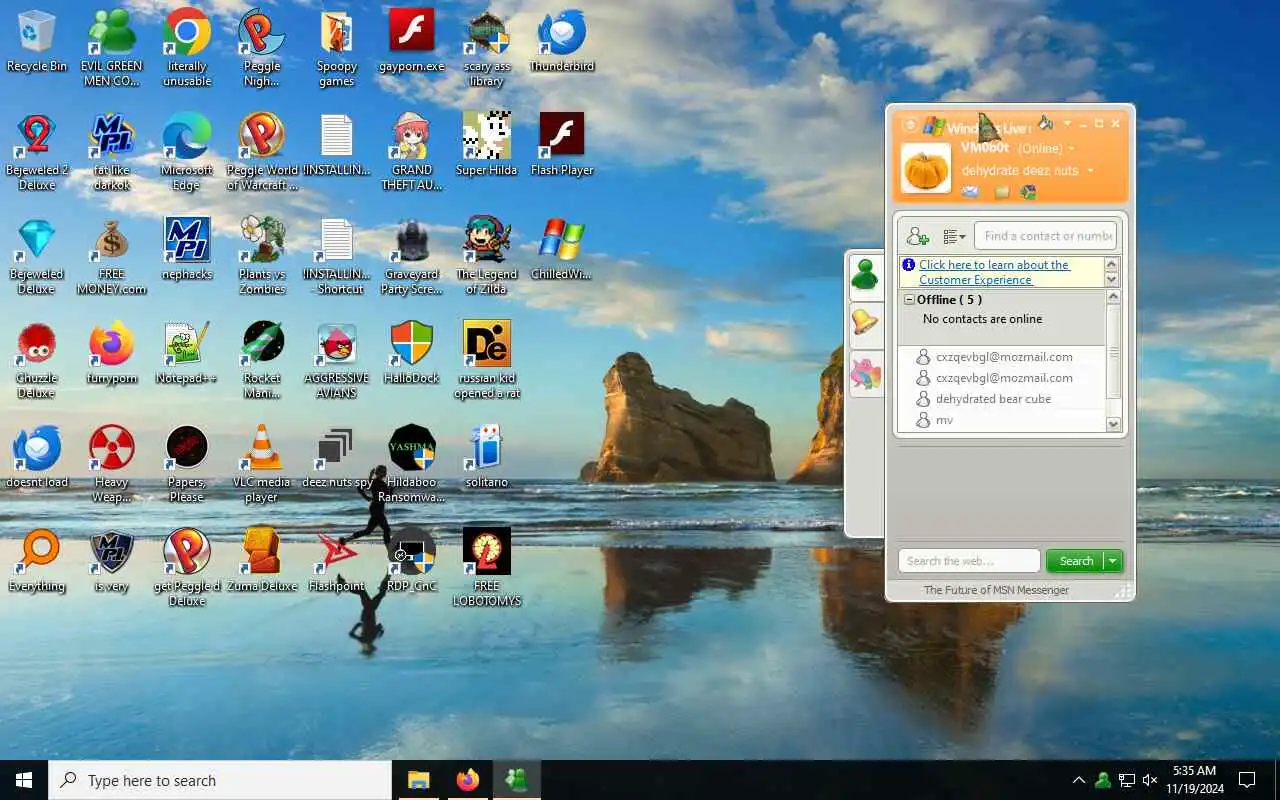Select the dehydrated bear cube contact
Image resolution: width=1280 pixels, height=800 pixels.
993,399
